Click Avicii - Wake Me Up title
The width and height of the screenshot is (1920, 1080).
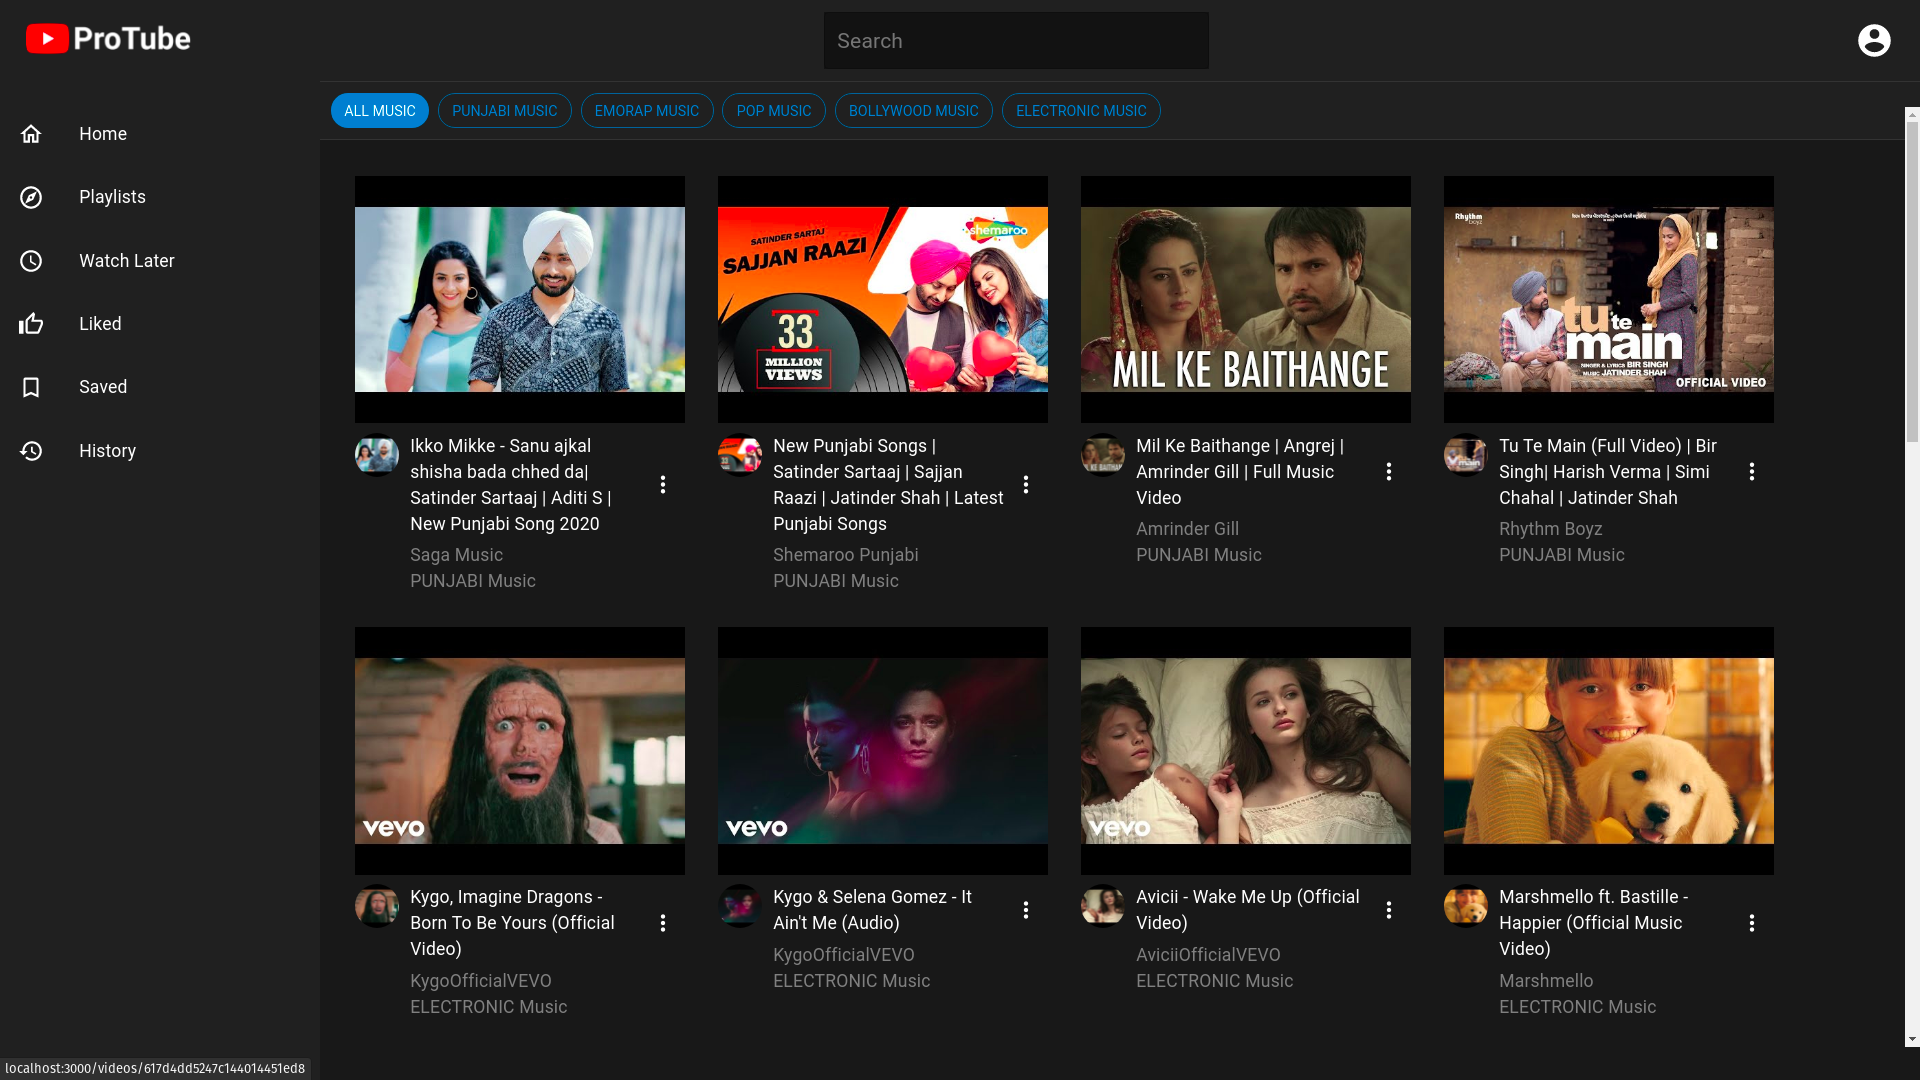pos(1248,910)
